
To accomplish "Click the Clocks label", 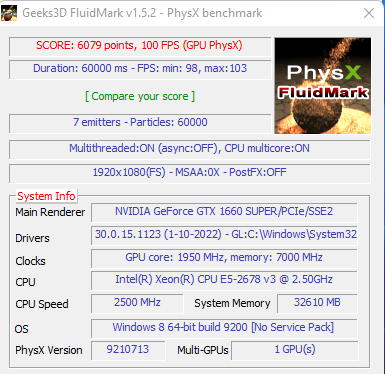I will (30, 261).
